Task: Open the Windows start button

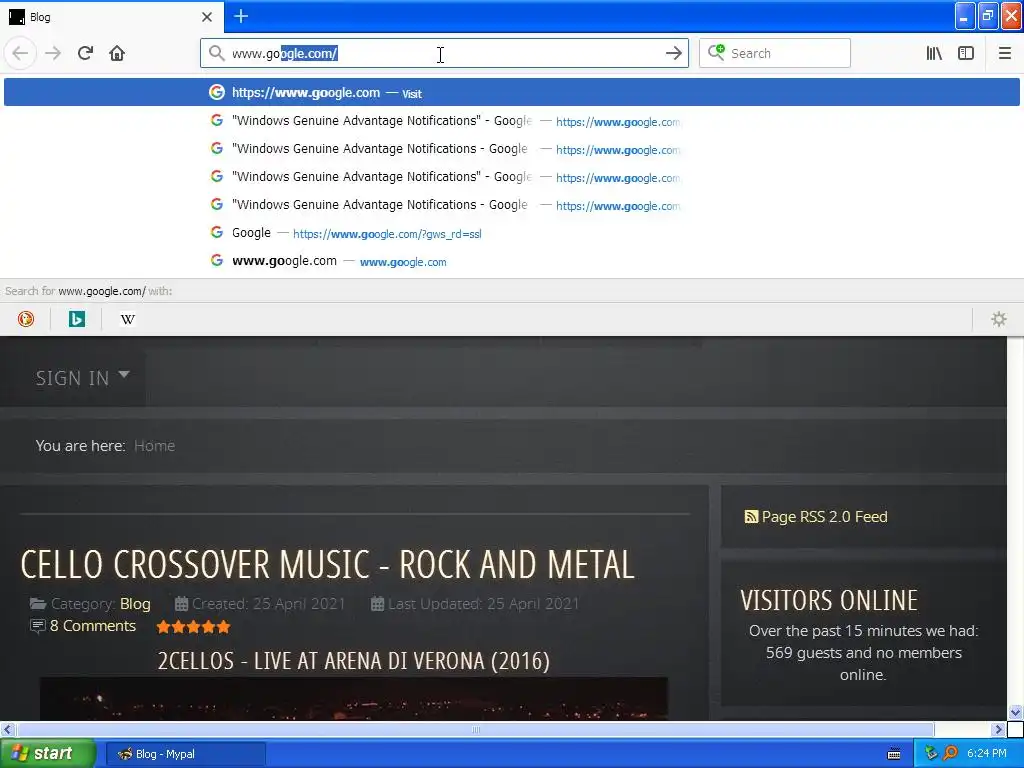Action: click(x=48, y=754)
